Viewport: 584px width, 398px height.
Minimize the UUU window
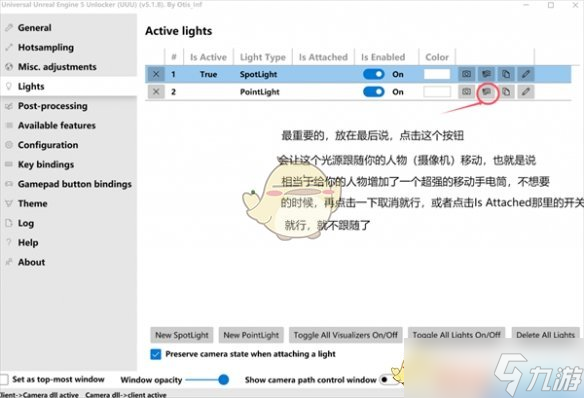pos(526,5)
